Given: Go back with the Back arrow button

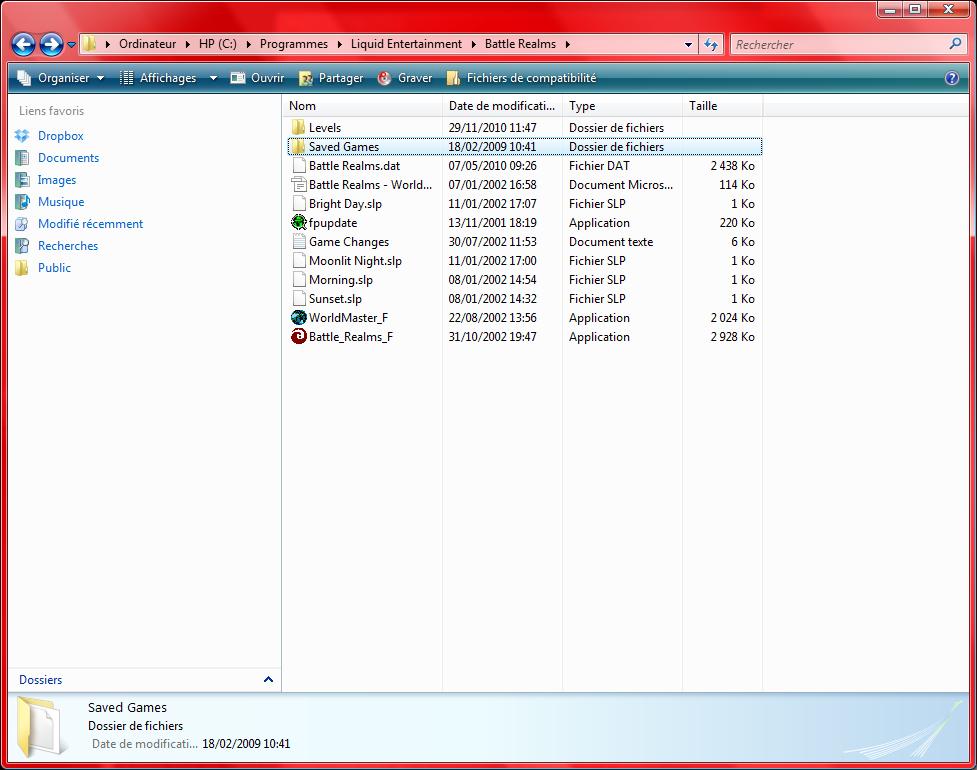Looking at the screenshot, I should coord(24,44).
